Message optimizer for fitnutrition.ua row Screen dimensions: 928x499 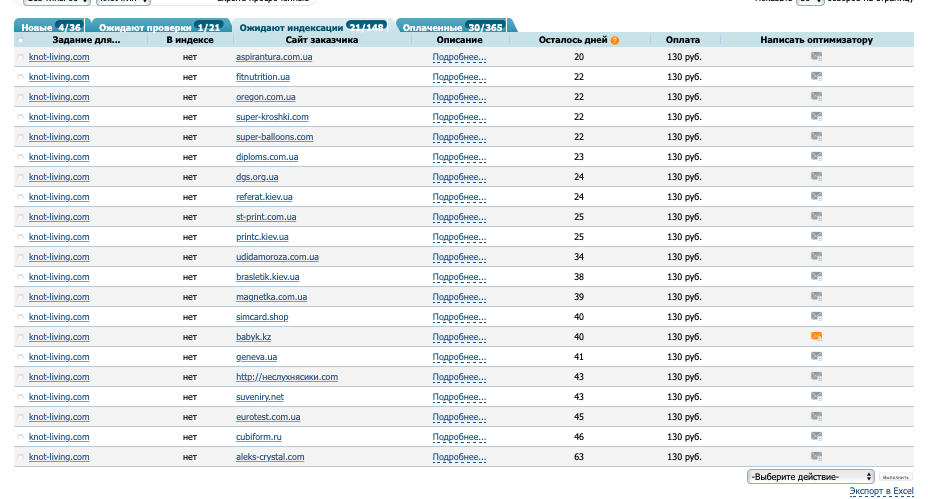816,76
